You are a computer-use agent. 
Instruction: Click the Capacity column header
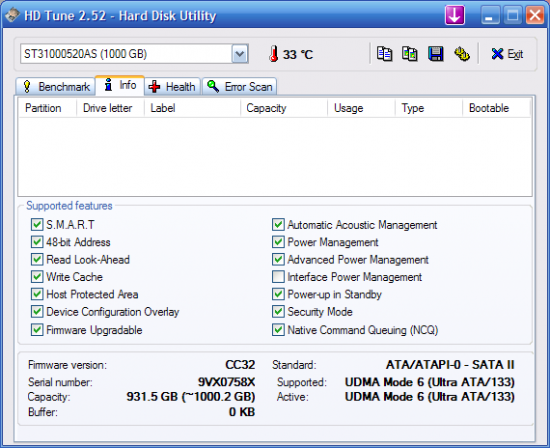(284, 108)
